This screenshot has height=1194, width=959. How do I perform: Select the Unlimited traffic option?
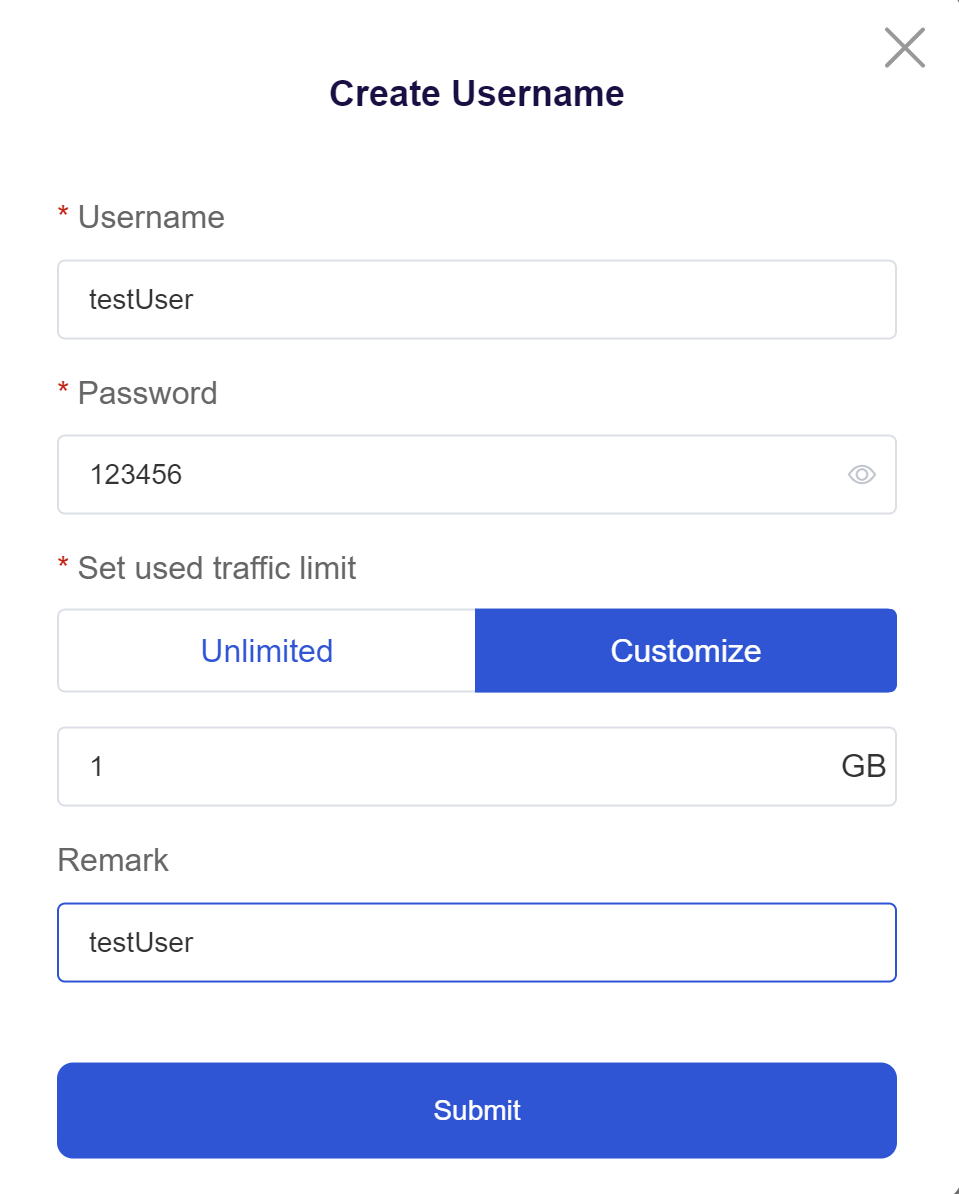pyautogui.click(x=267, y=650)
